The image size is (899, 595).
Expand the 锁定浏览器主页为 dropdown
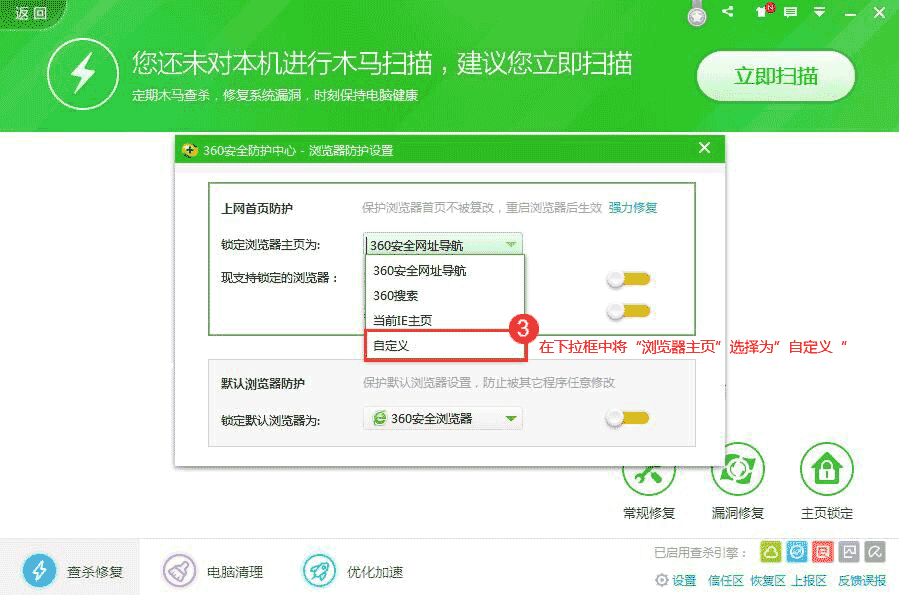(x=443, y=245)
